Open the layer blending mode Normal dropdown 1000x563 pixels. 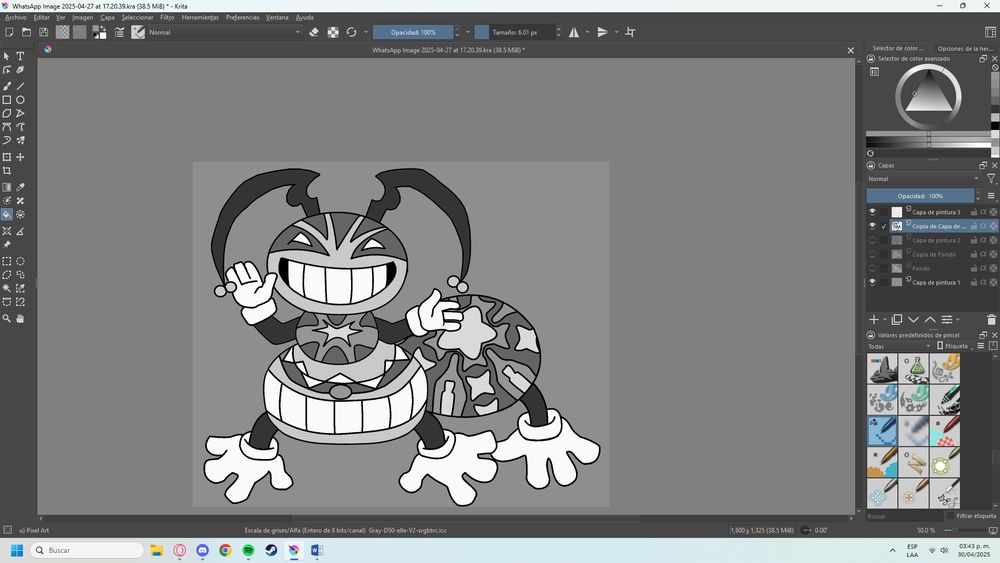tap(922, 179)
